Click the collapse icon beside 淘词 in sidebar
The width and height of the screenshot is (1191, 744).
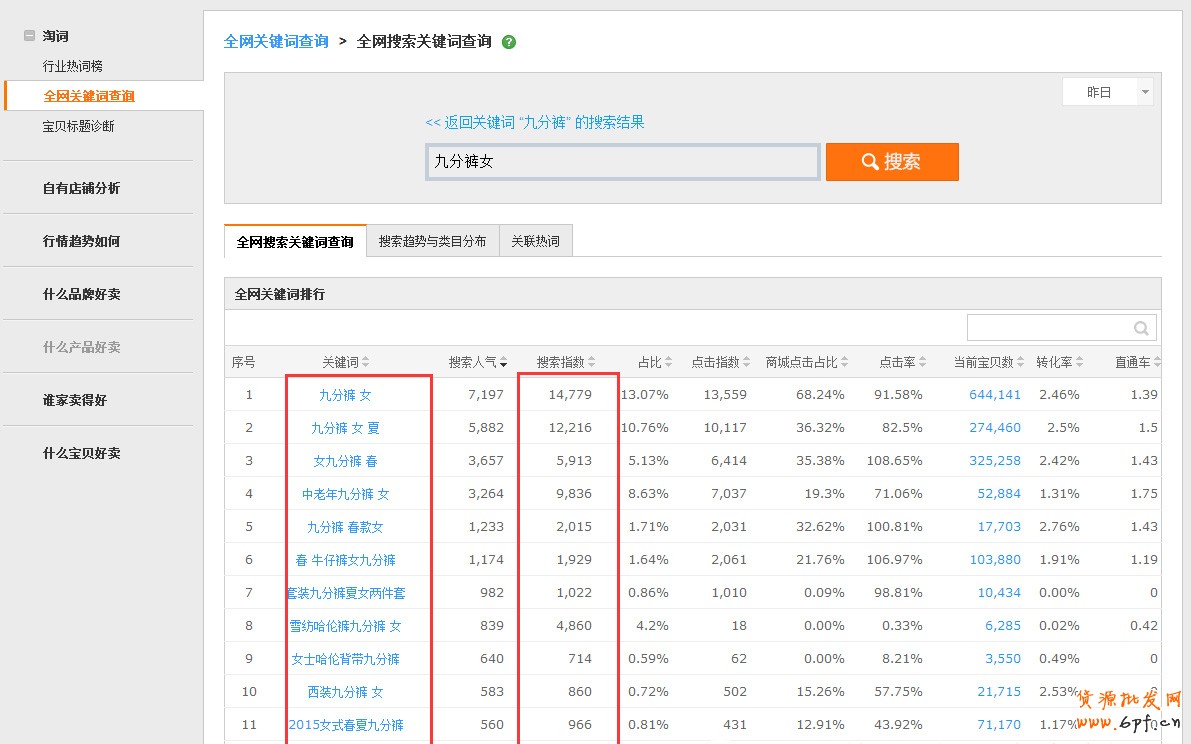pyautogui.click(x=29, y=35)
